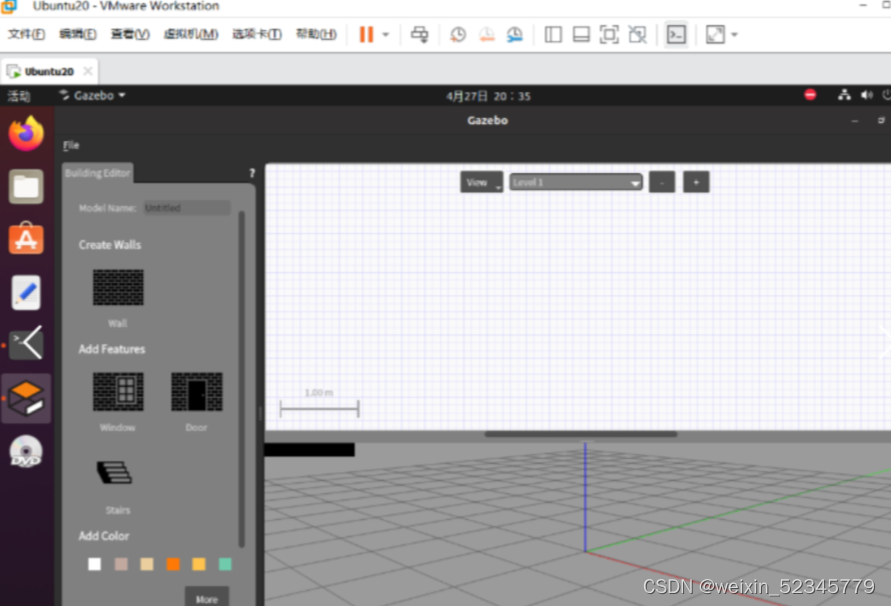Close the Ubuntu20 tab

pyautogui.click(x=88, y=71)
